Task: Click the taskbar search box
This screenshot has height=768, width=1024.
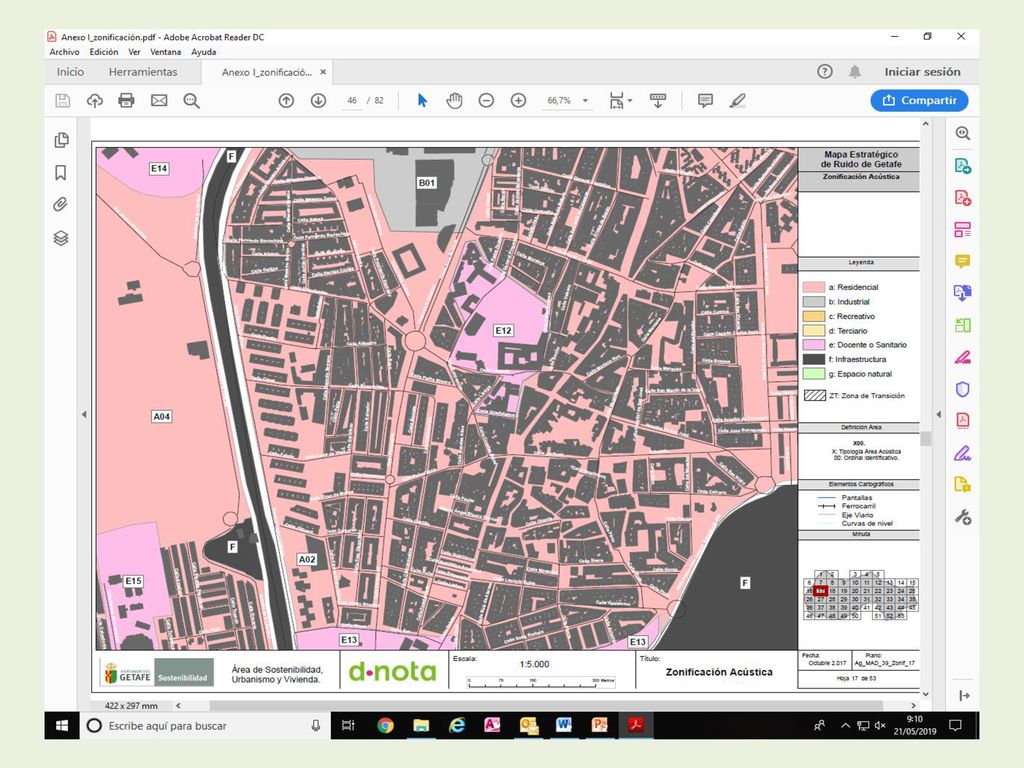Action: [205, 726]
